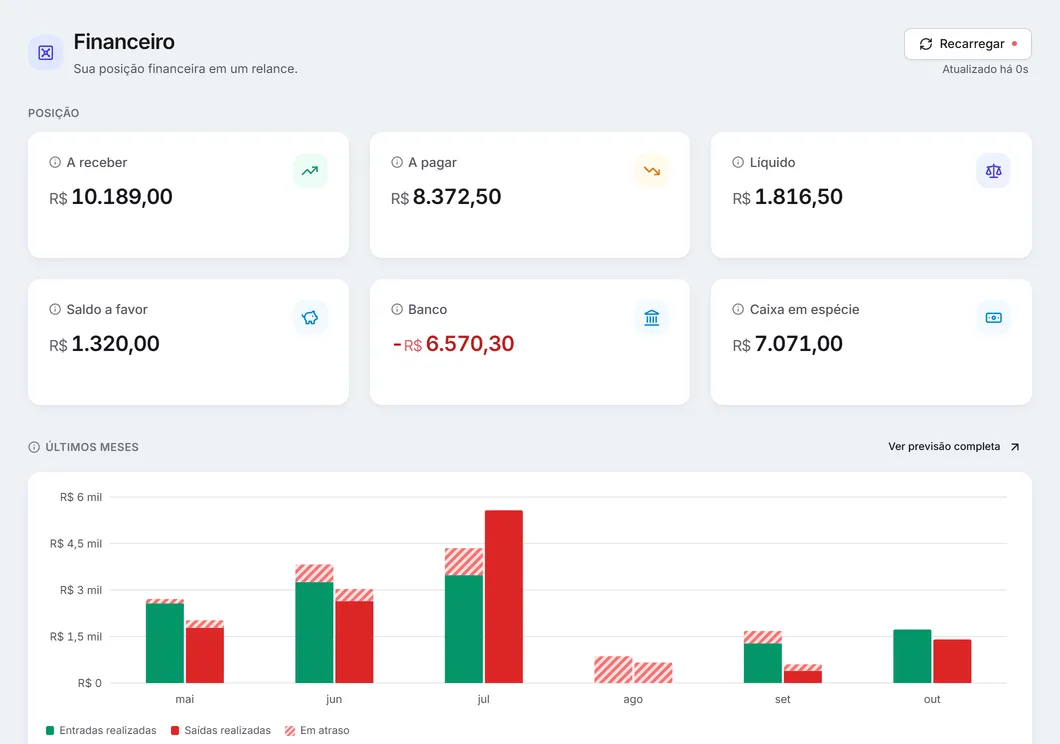This screenshot has height=744, width=1060.
Task: Click the green bar for jul
Action: [x=464, y=628]
